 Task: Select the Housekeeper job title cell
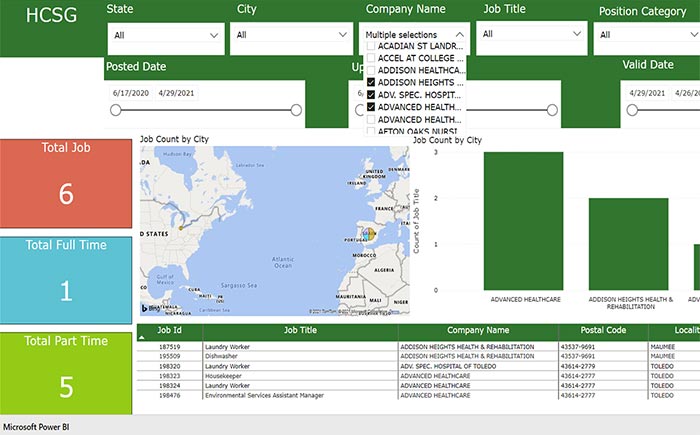300,376
